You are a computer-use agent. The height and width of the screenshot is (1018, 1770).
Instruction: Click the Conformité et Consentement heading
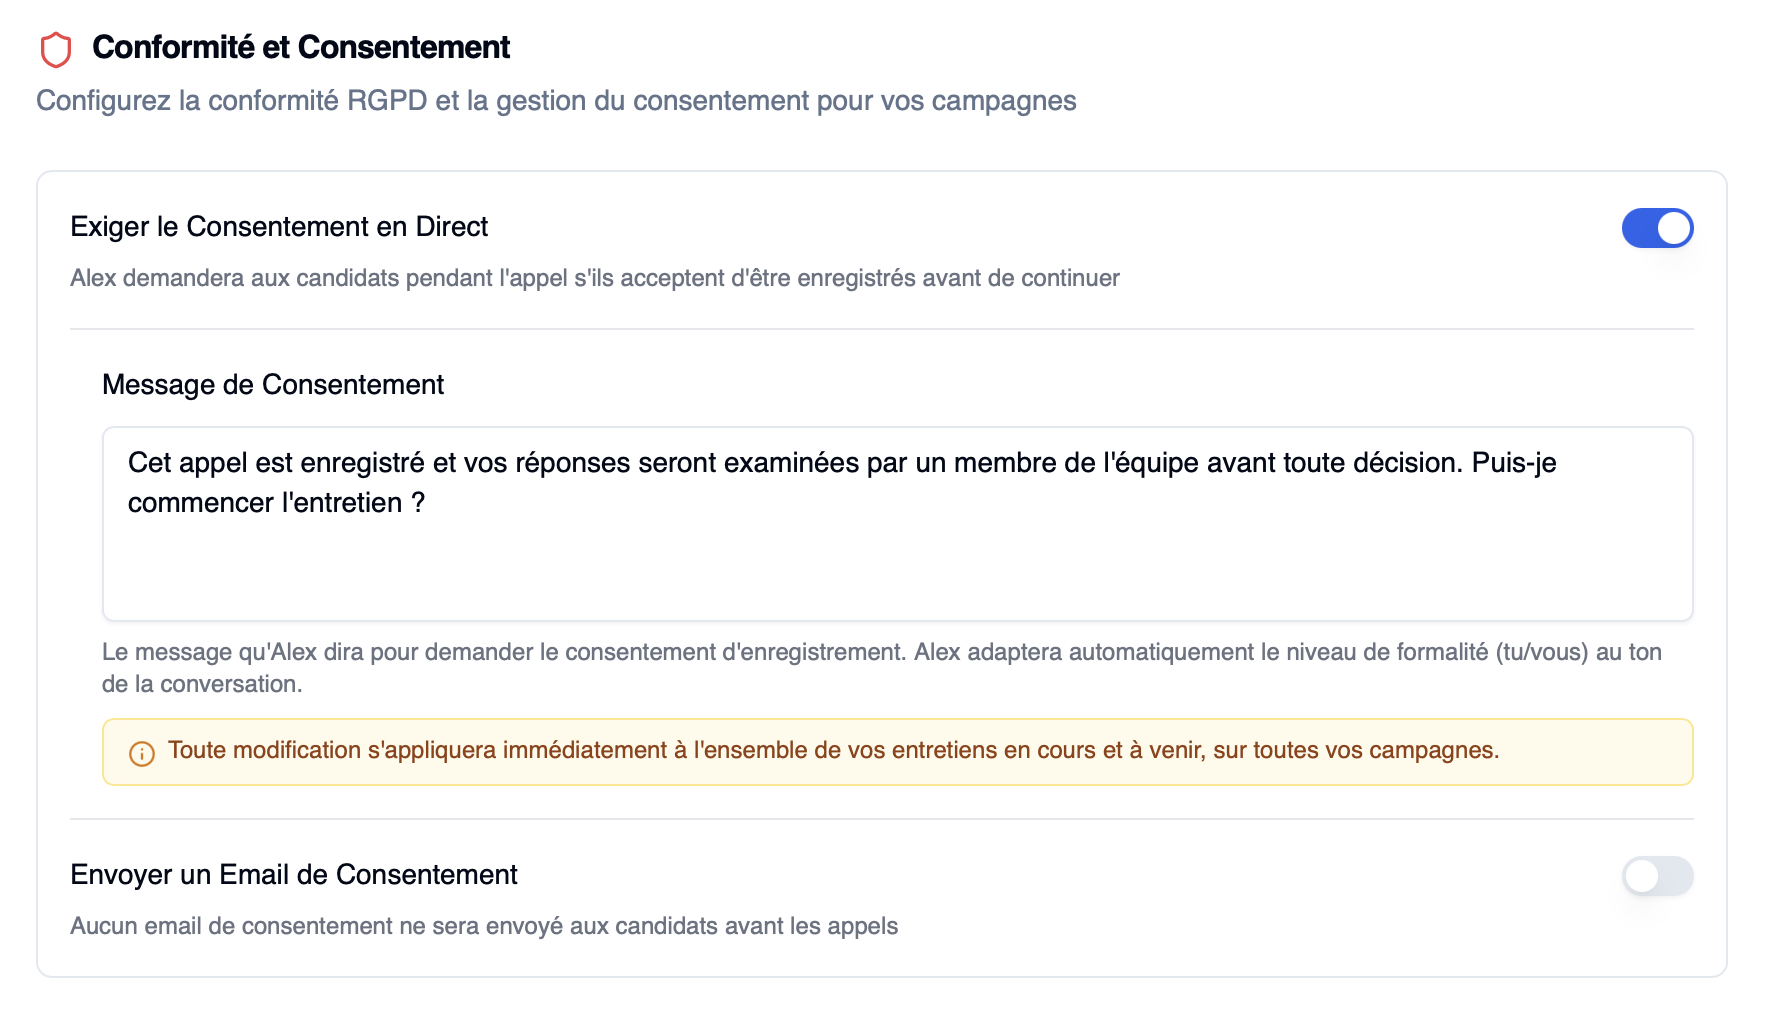click(x=301, y=47)
